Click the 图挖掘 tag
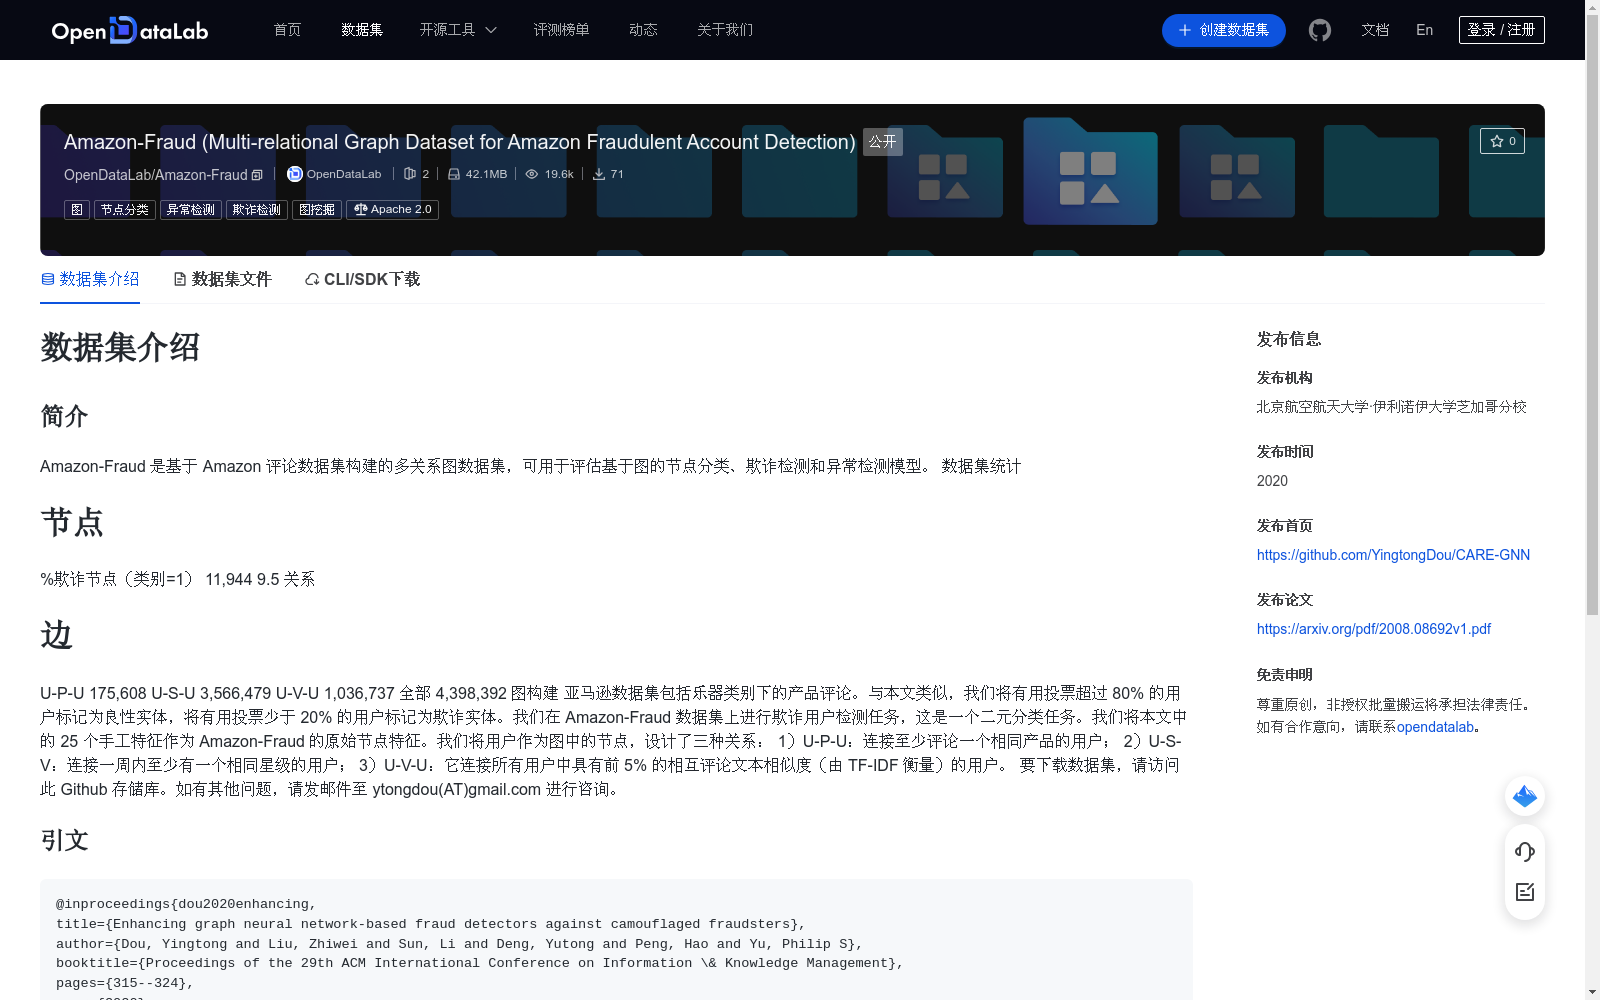 [x=317, y=210]
